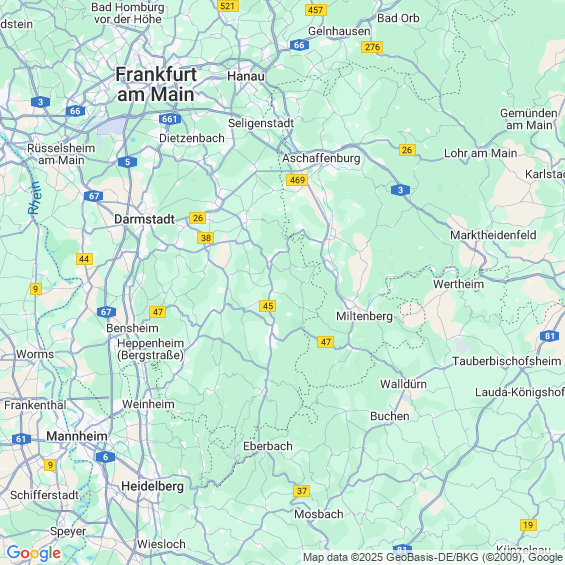
Task: Click the Heidelberg label on map
Action: tap(152, 486)
